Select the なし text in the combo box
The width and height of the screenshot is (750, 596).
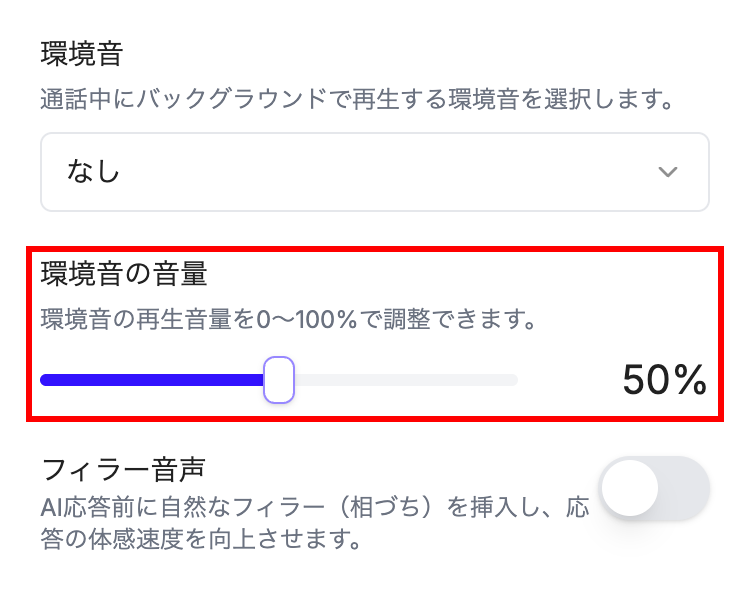click(93, 171)
